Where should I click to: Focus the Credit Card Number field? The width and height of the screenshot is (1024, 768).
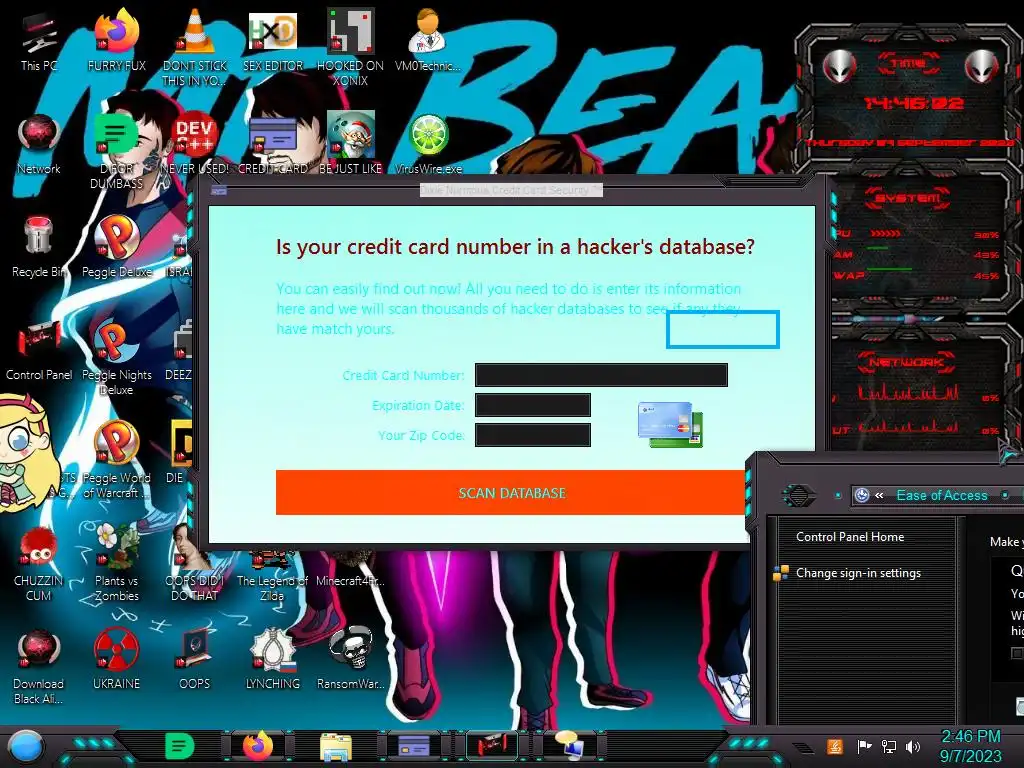pyautogui.click(x=601, y=375)
